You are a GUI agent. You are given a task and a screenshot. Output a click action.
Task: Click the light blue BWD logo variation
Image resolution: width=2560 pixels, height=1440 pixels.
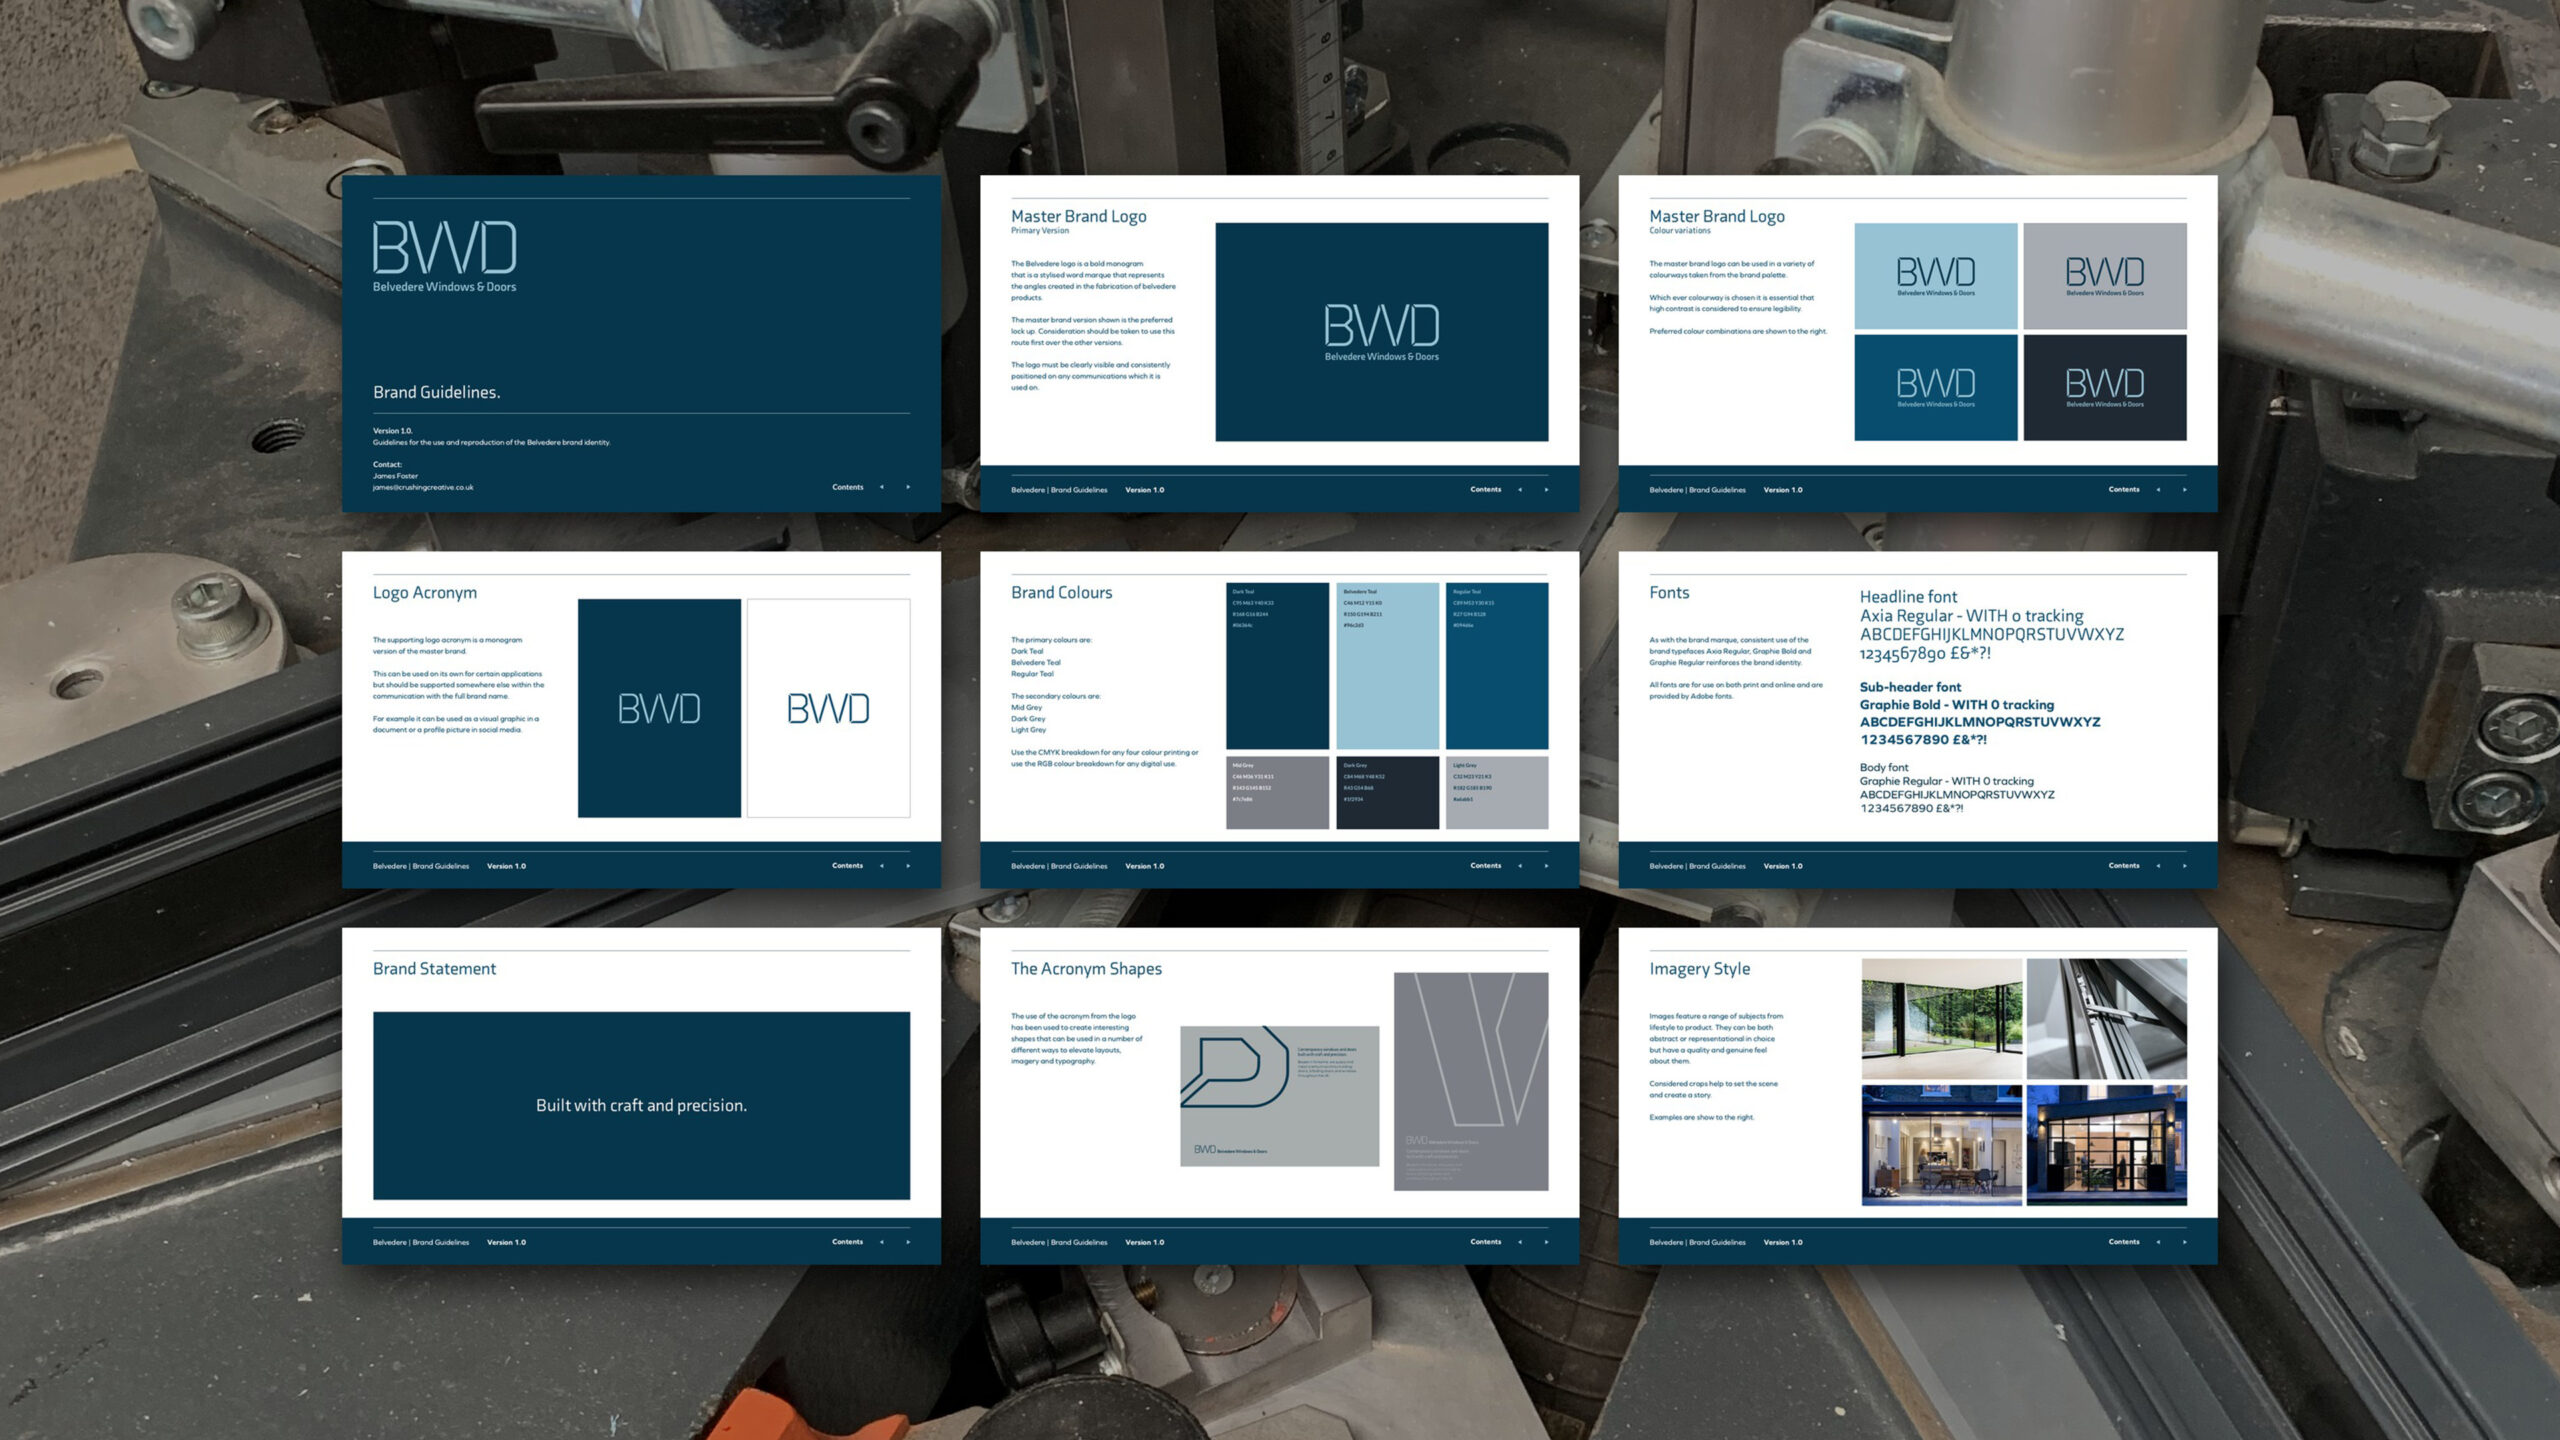click(x=1936, y=276)
